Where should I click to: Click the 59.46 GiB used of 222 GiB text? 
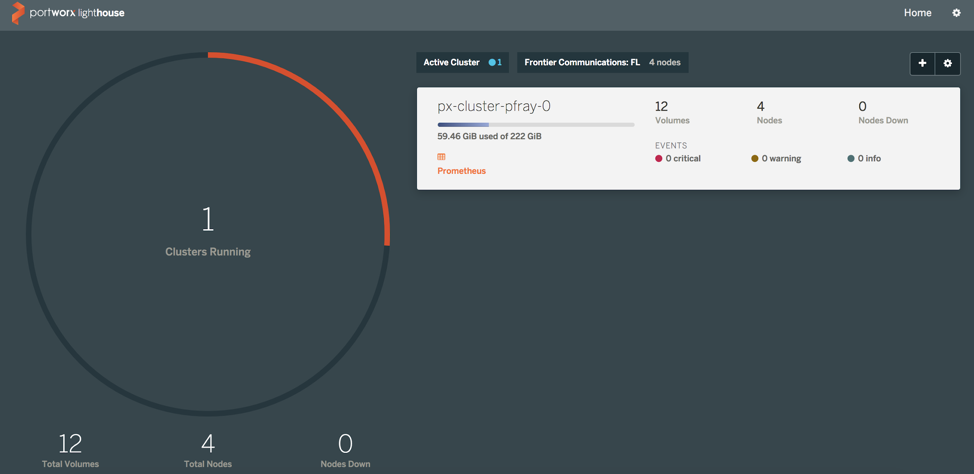tap(489, 137)
